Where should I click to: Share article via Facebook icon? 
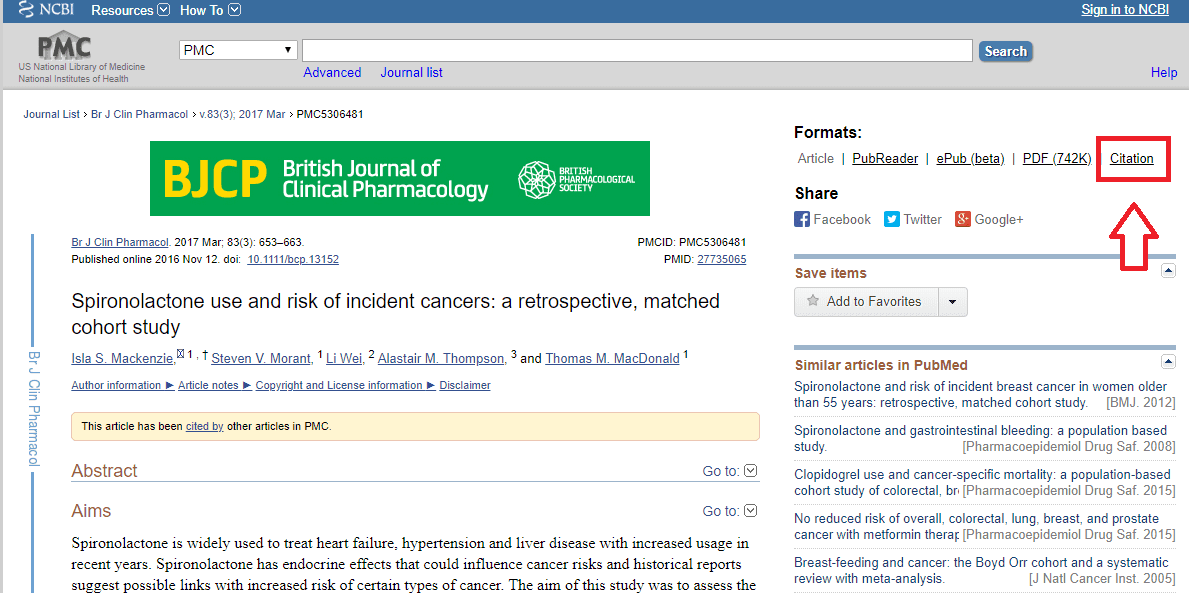(802, 219)
